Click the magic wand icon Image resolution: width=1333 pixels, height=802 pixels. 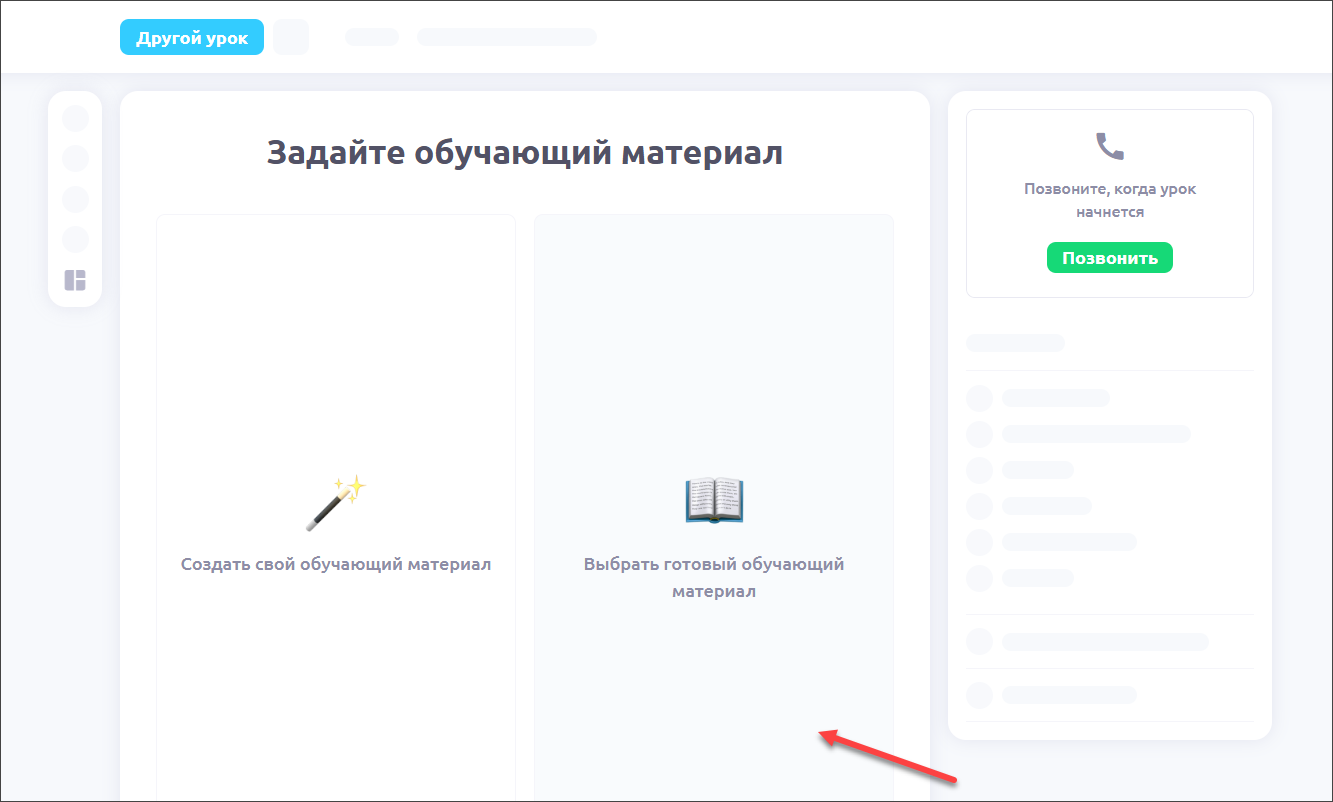(336, 503)
